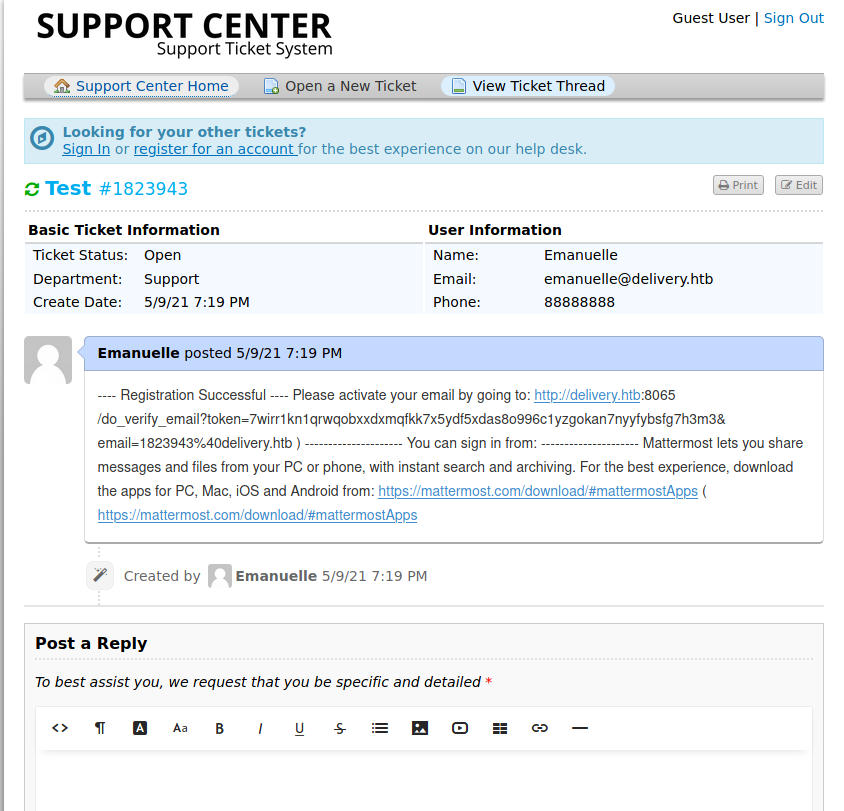Open a New Ticket from navigation
This screenshot has height=811, width=844.
(340, 86)
